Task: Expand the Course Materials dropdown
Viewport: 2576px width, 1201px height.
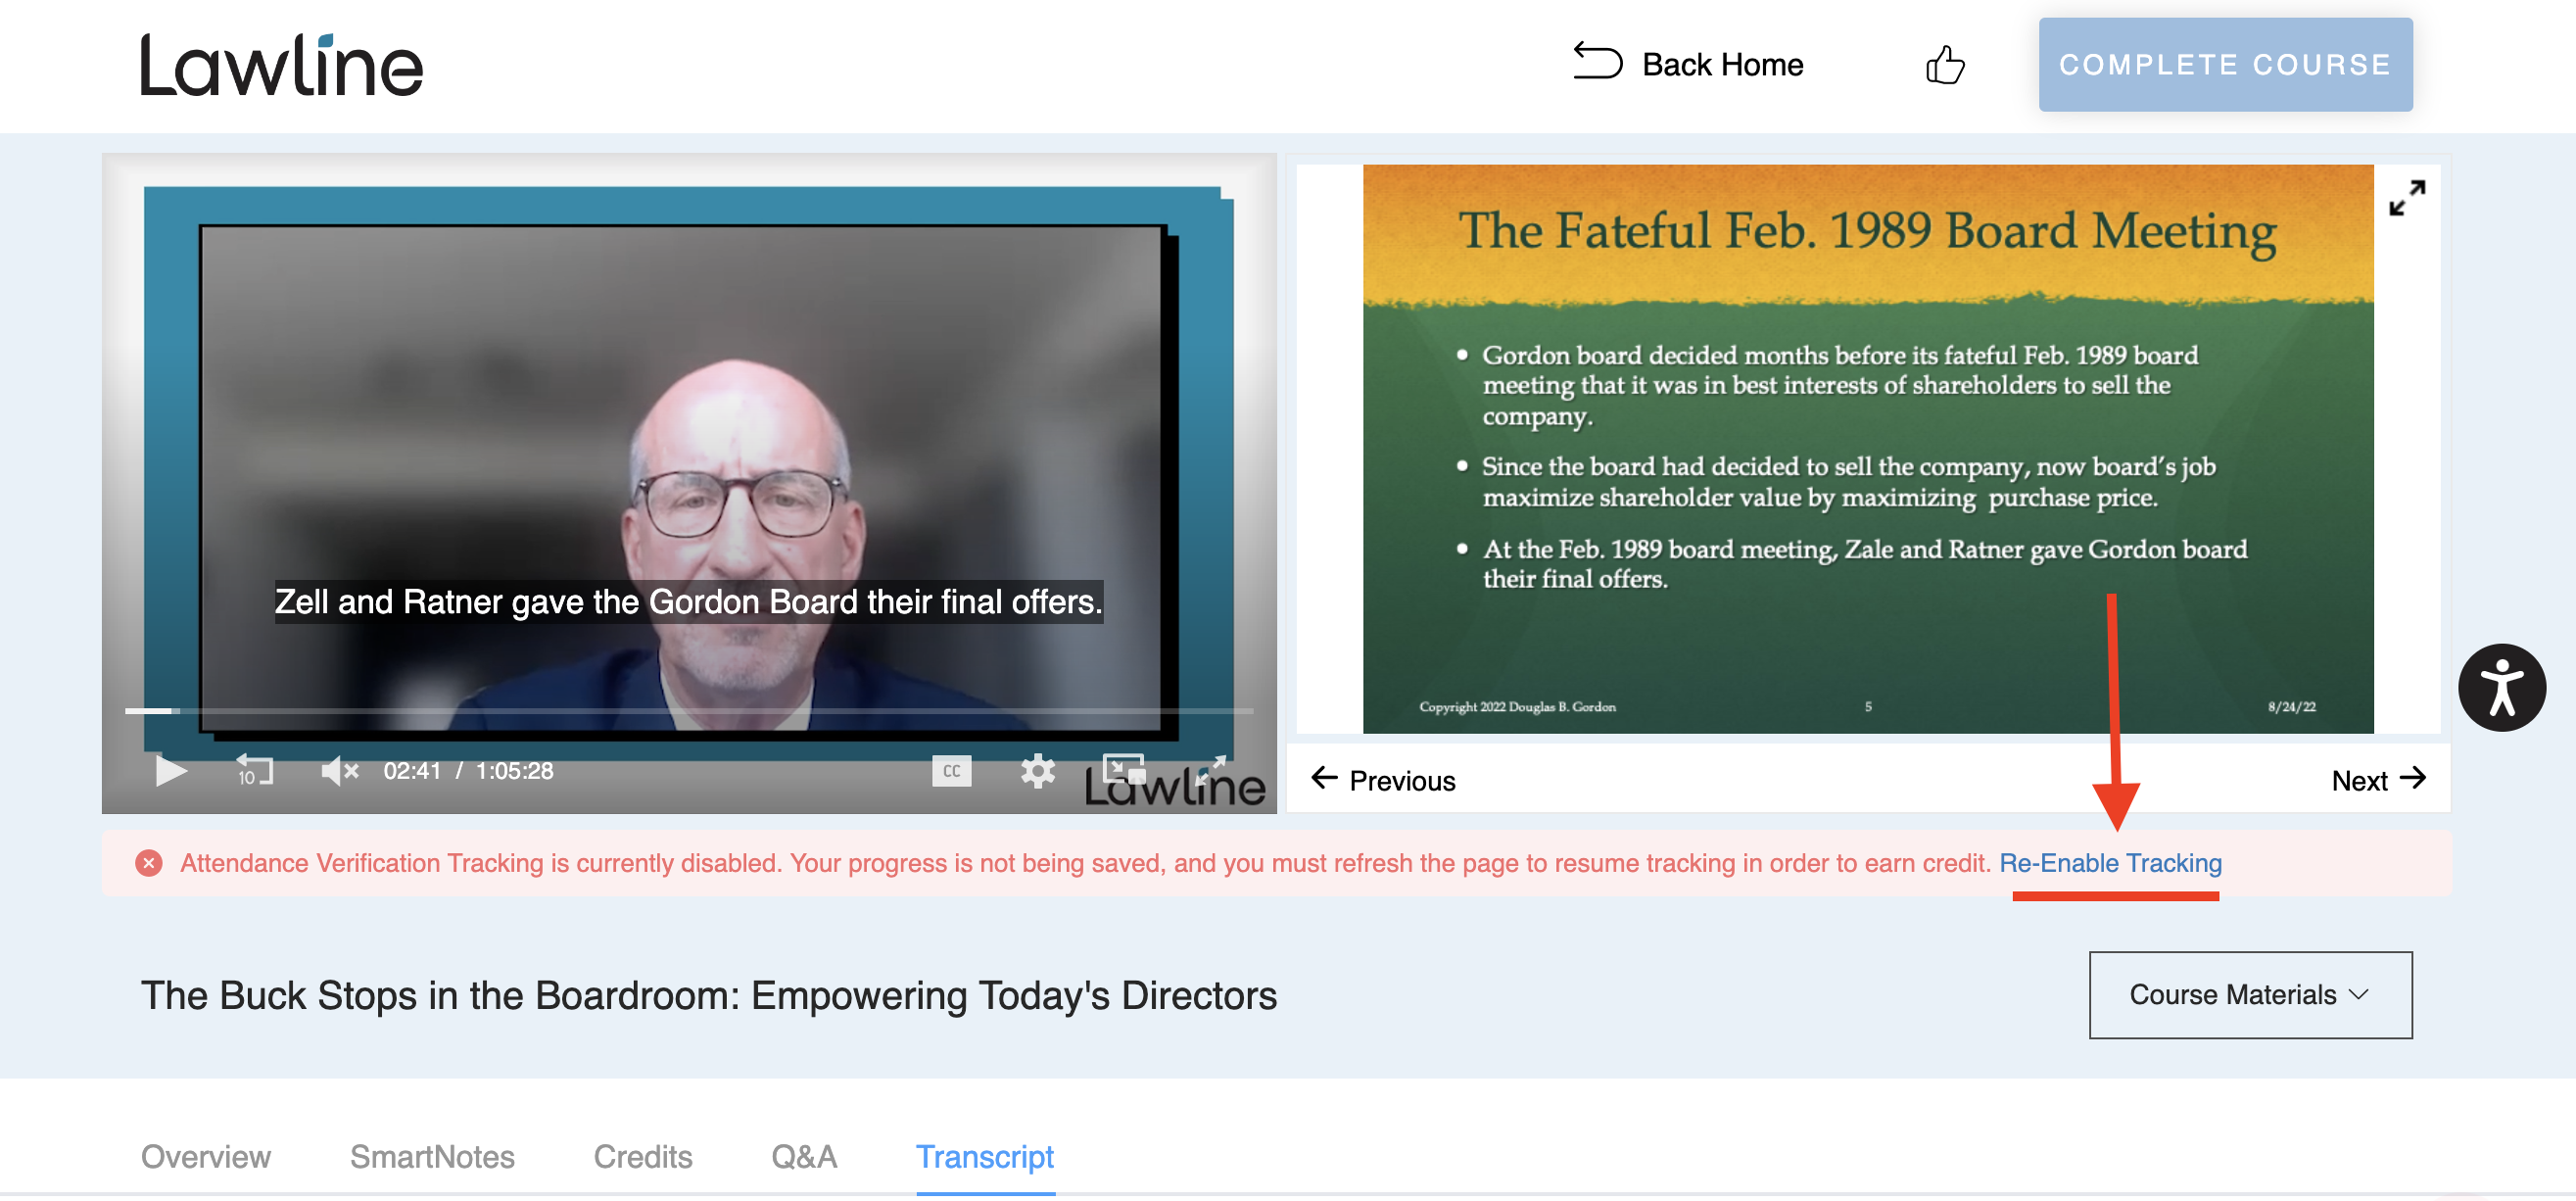Action: [2250, 995]
